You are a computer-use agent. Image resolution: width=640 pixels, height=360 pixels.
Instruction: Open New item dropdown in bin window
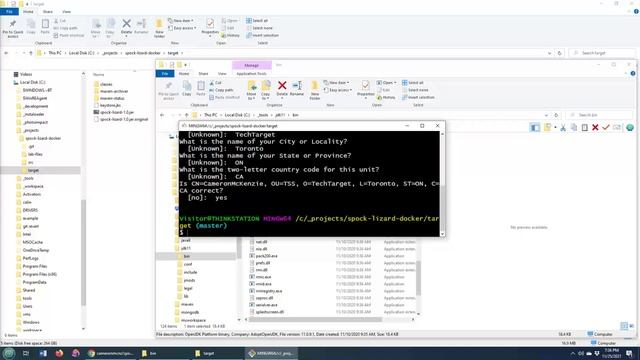point(337,83)
